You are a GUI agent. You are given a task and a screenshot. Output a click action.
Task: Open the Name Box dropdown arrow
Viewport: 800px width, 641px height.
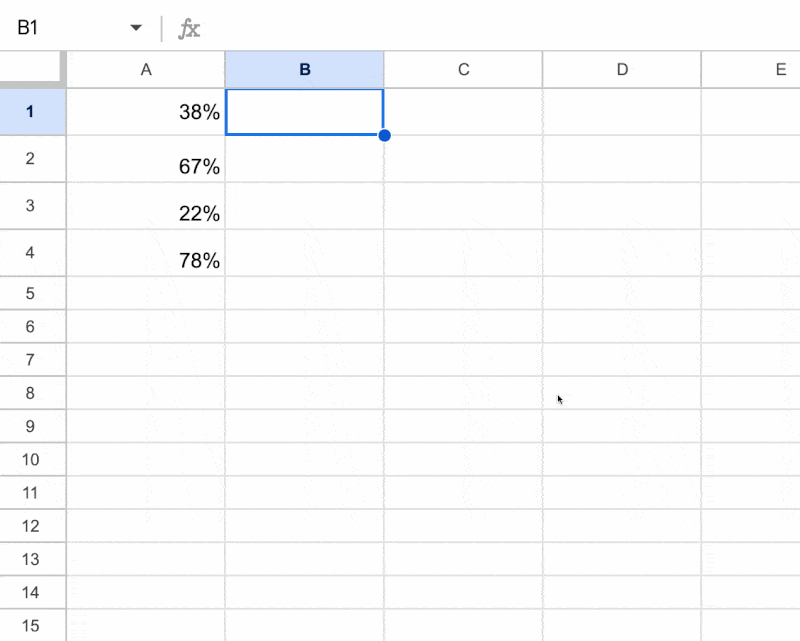[x=136, y=27]
